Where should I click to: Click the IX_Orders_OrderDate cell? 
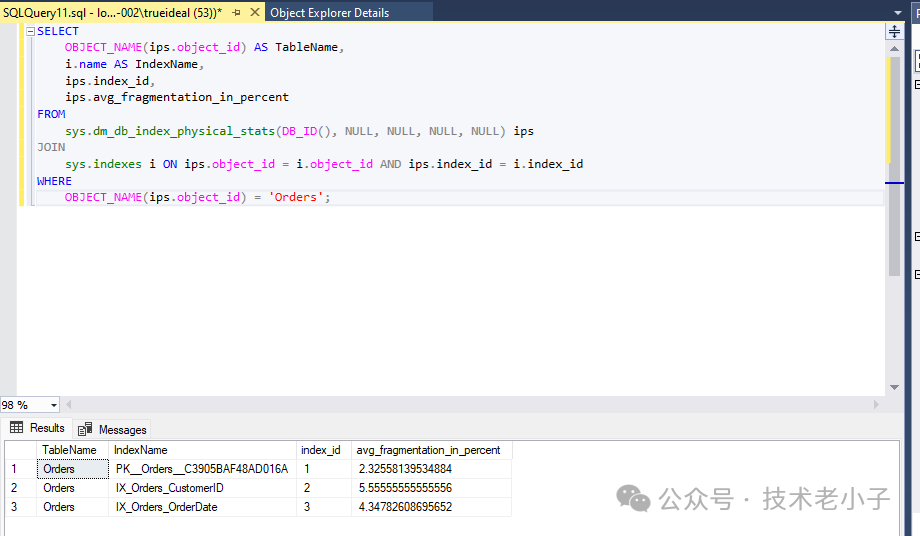[202, 507]
